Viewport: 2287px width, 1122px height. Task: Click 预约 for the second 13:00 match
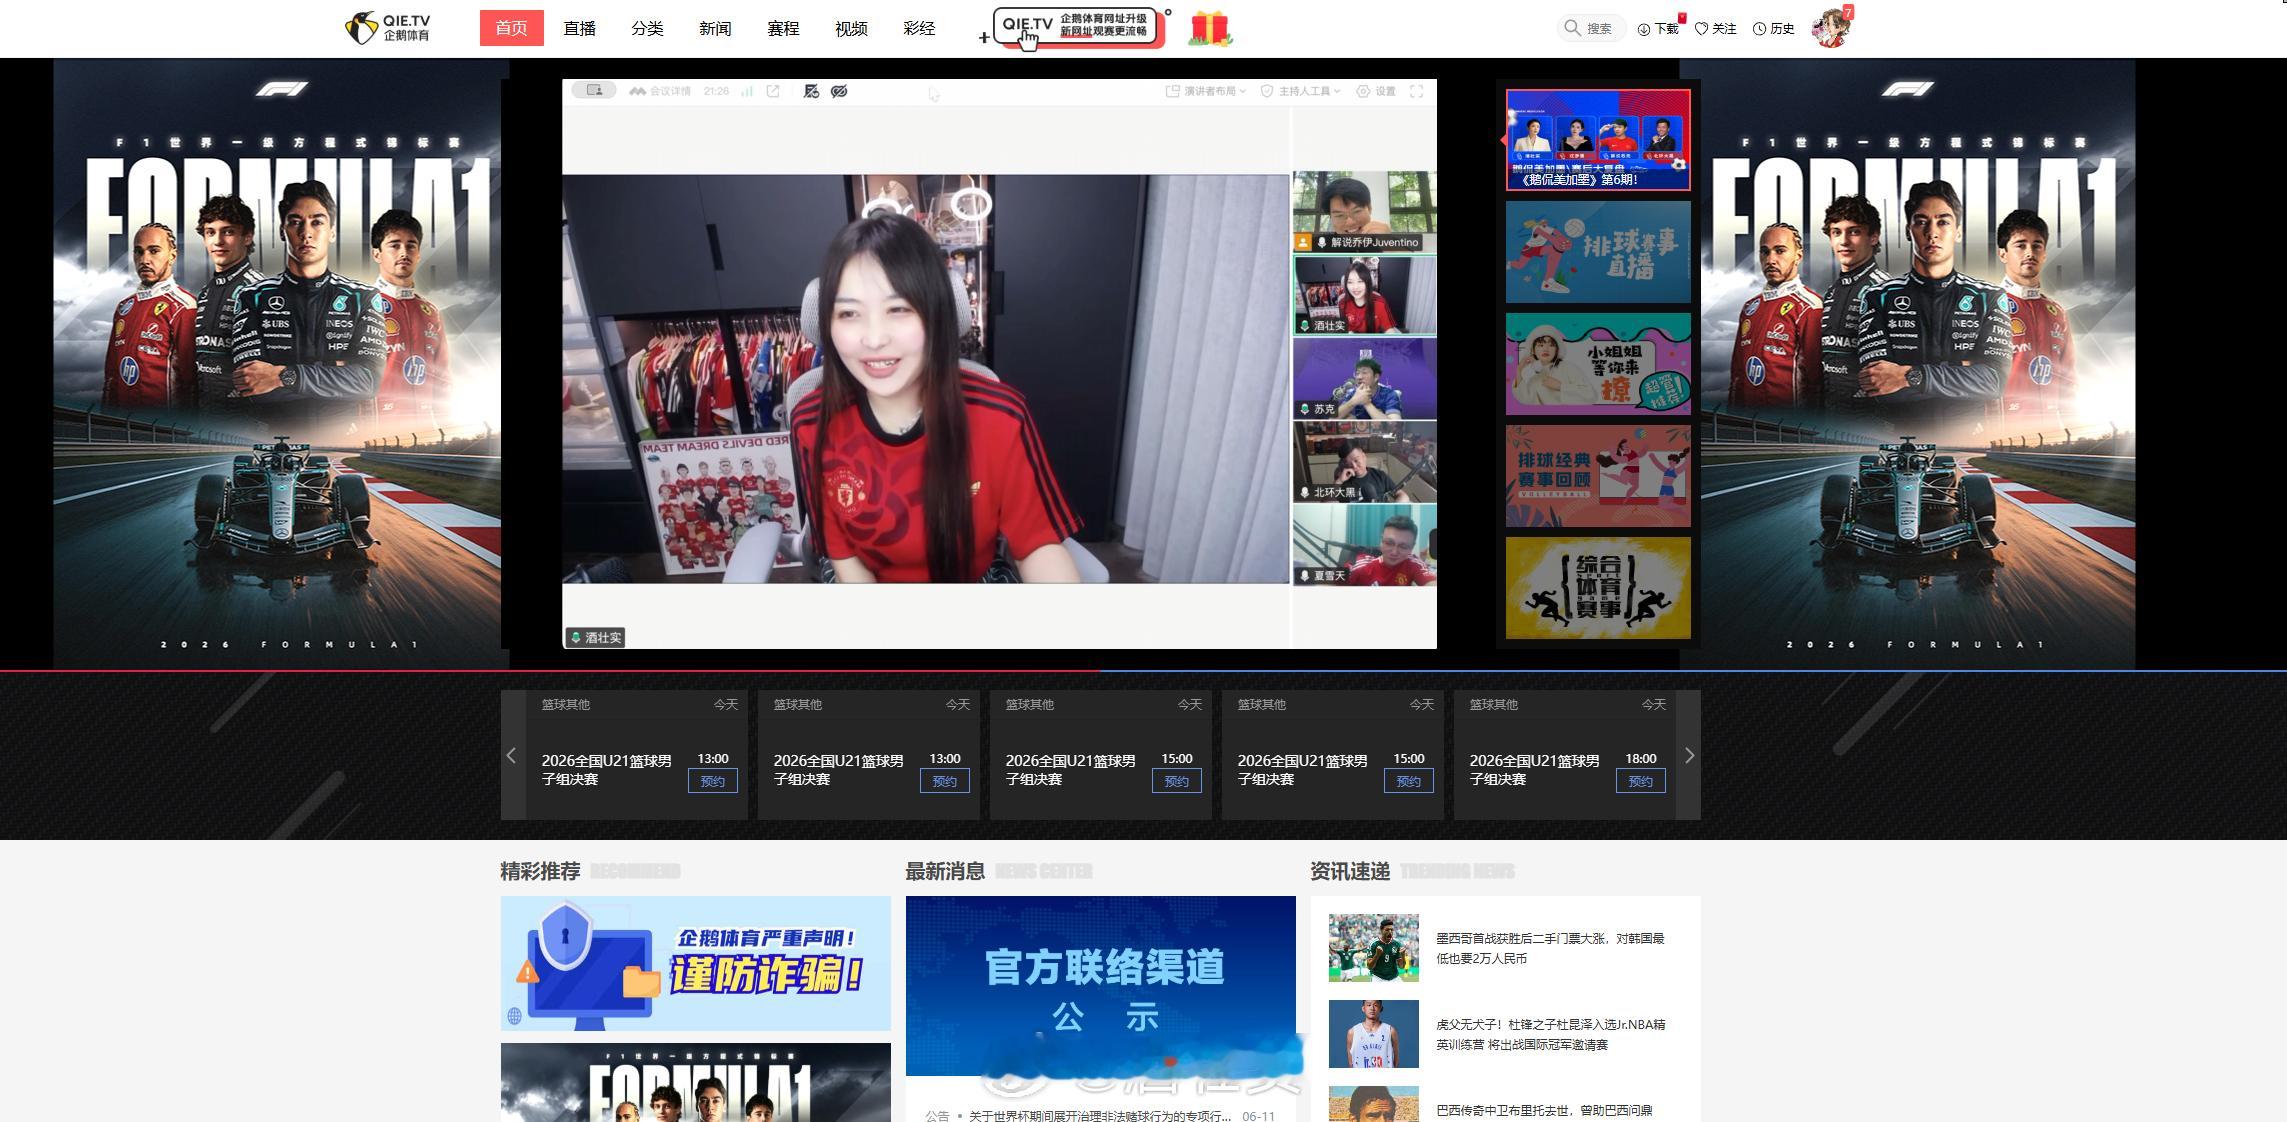pyautogui.click(x=944, y=781)
